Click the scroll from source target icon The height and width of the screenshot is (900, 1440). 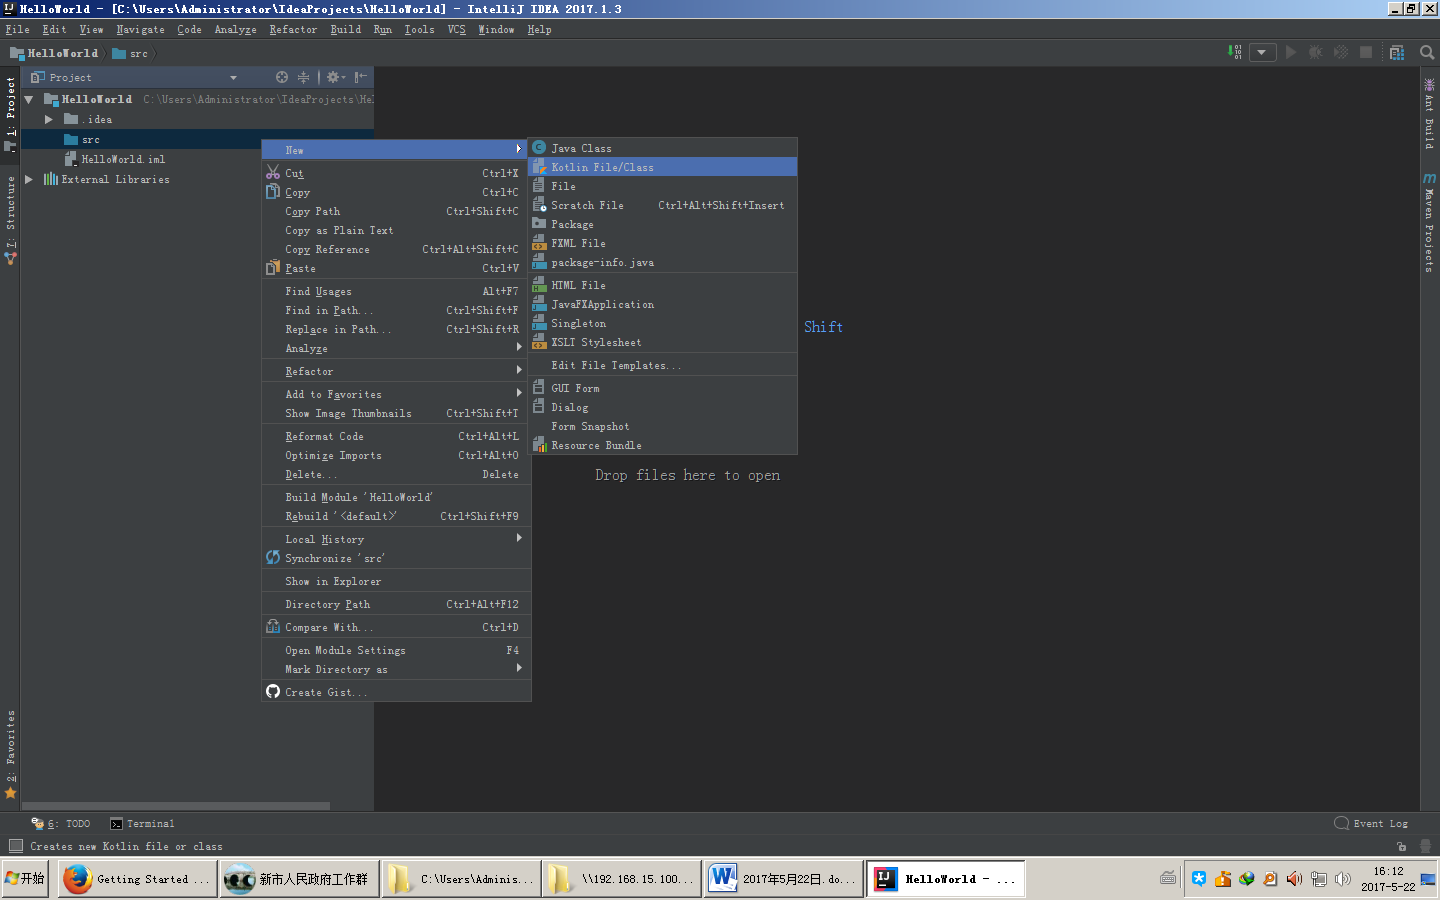click(282, 77)
